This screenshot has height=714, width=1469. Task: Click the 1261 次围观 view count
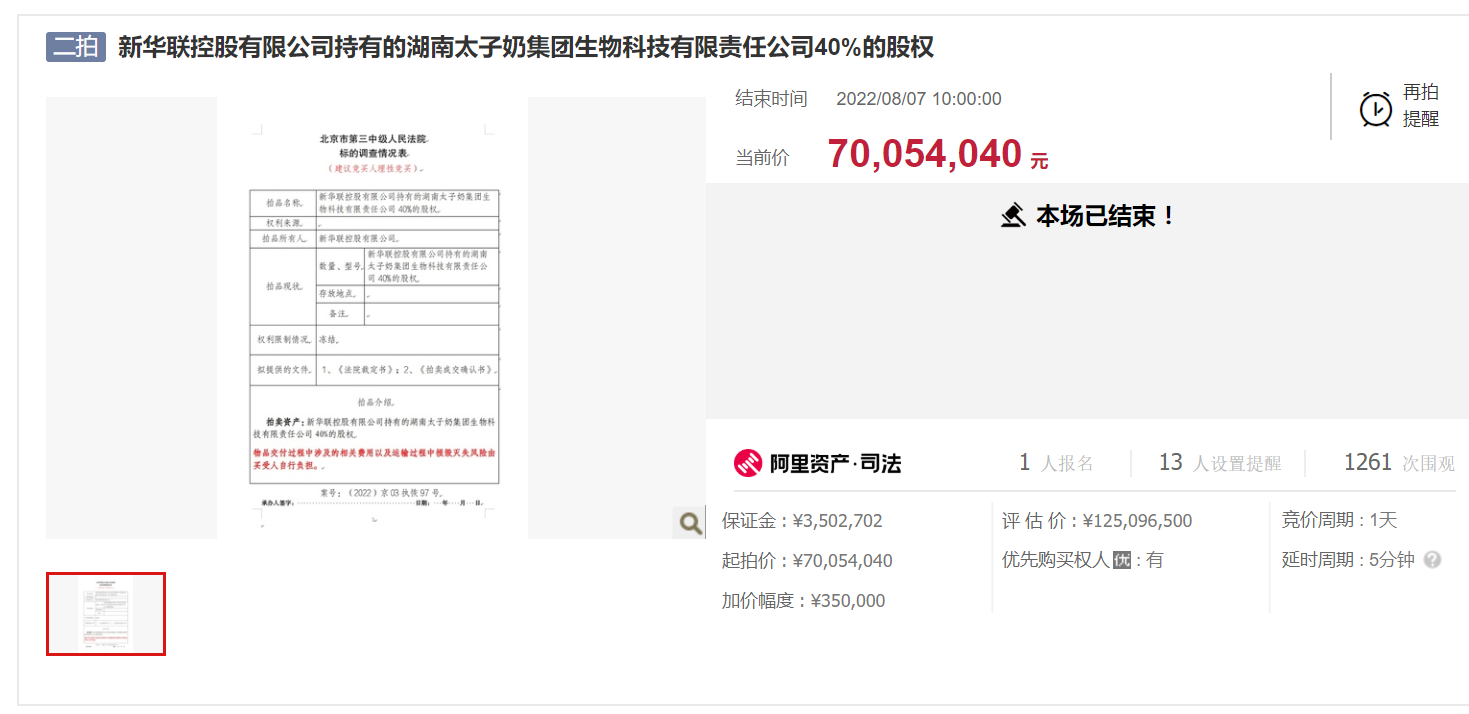[x=1399, y=462]
